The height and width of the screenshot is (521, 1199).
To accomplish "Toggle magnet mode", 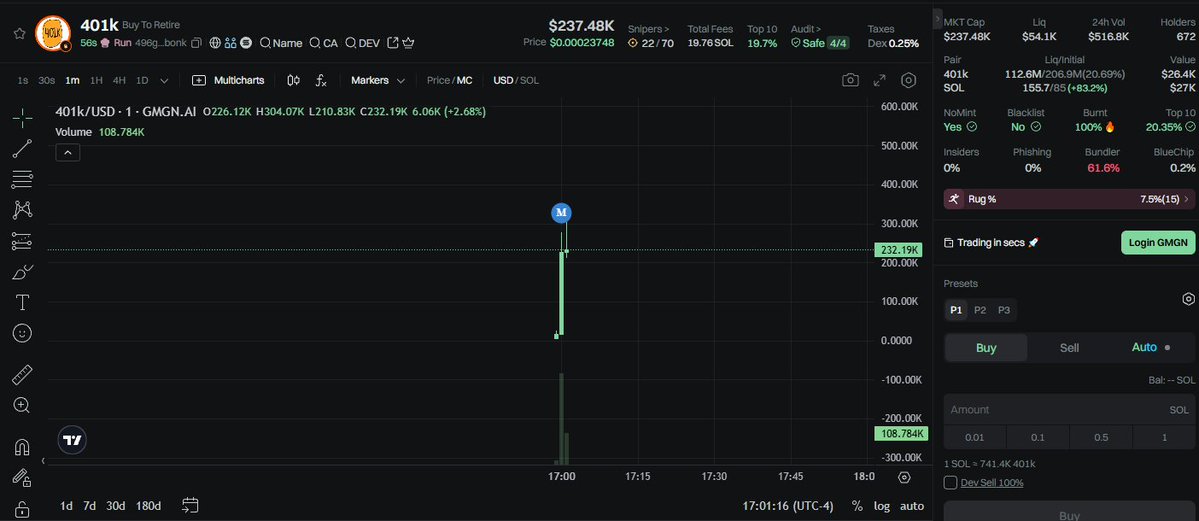I will (x=22, y=448).
